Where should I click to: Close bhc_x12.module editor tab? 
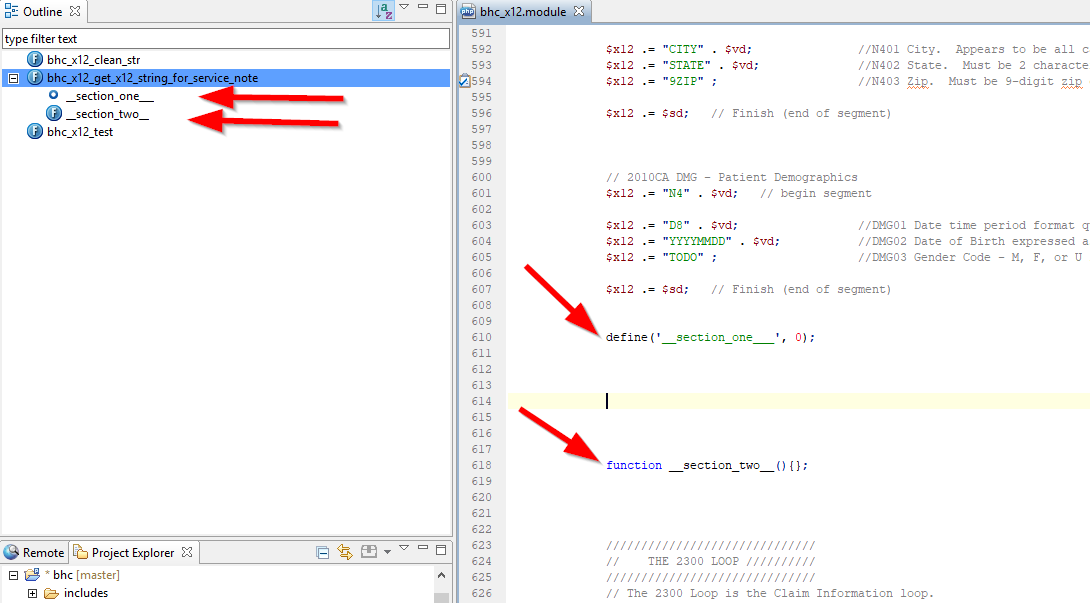click(578, 11)
